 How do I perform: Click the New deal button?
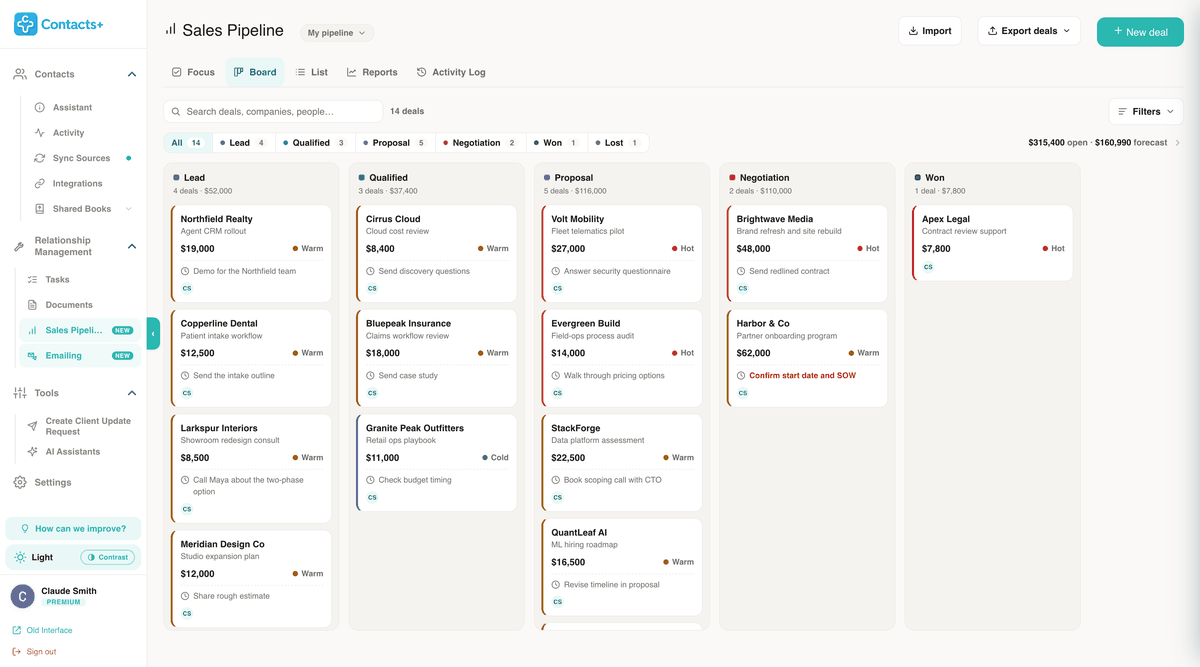(1140, 32)
